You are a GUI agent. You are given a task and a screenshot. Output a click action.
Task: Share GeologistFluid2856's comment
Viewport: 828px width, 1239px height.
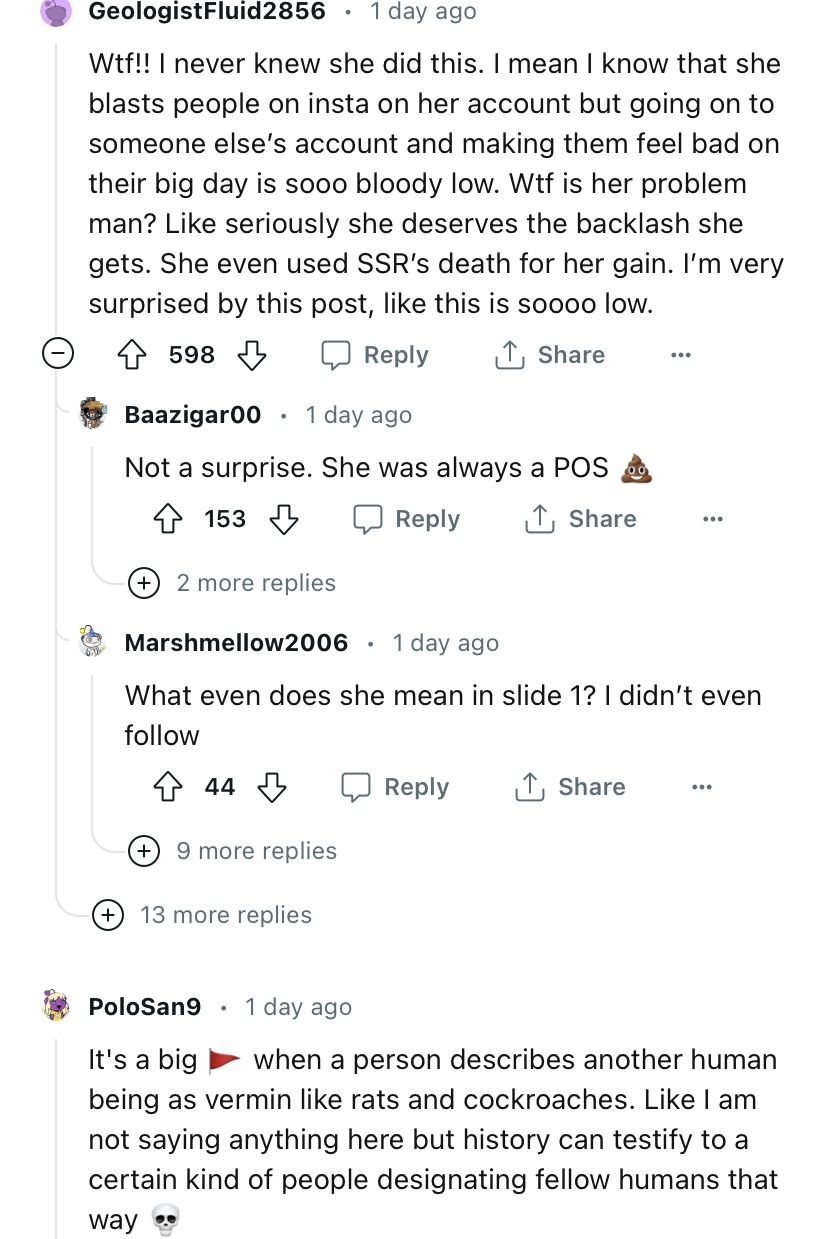(x=550, y=355)
